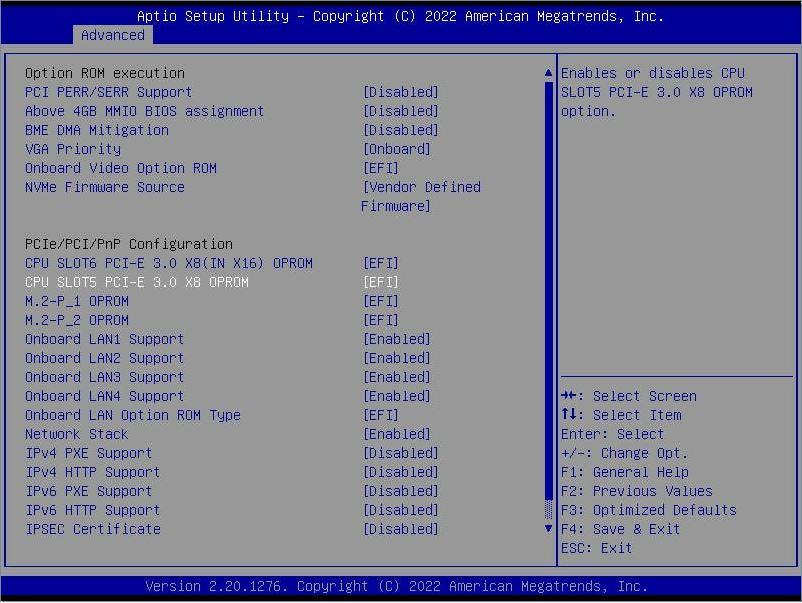Change CPU SLOT6 OPROM [EFI] value
The width and height of the screenshot is (802, 603).
381,263
